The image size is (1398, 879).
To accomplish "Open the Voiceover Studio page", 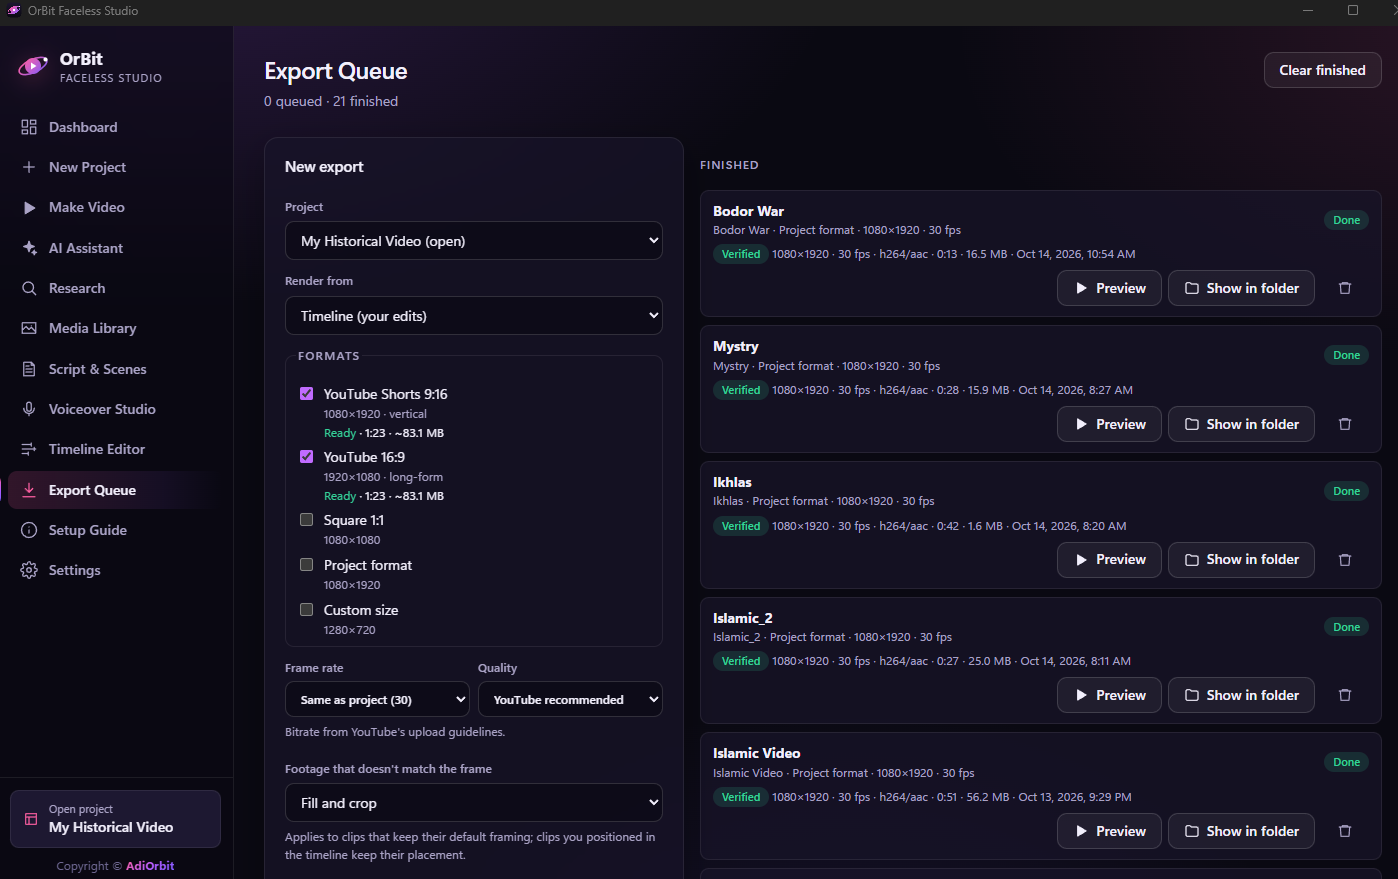I will pyautogui.click(x=115, y=409).
